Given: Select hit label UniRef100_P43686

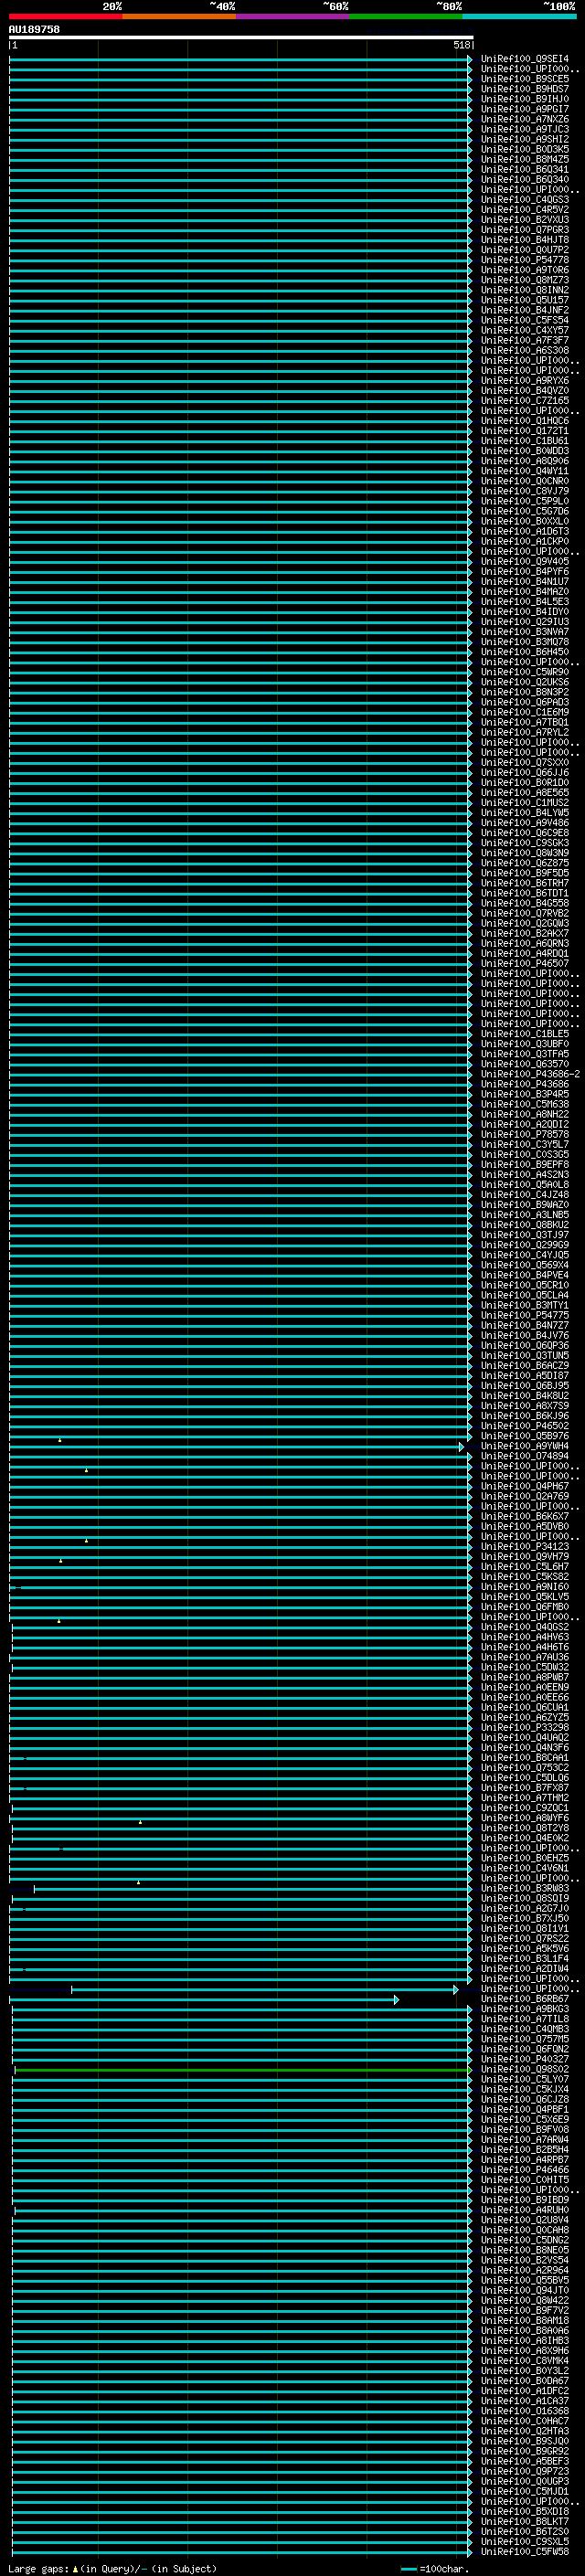Looking at the screenshot, I should (525, 1084).
